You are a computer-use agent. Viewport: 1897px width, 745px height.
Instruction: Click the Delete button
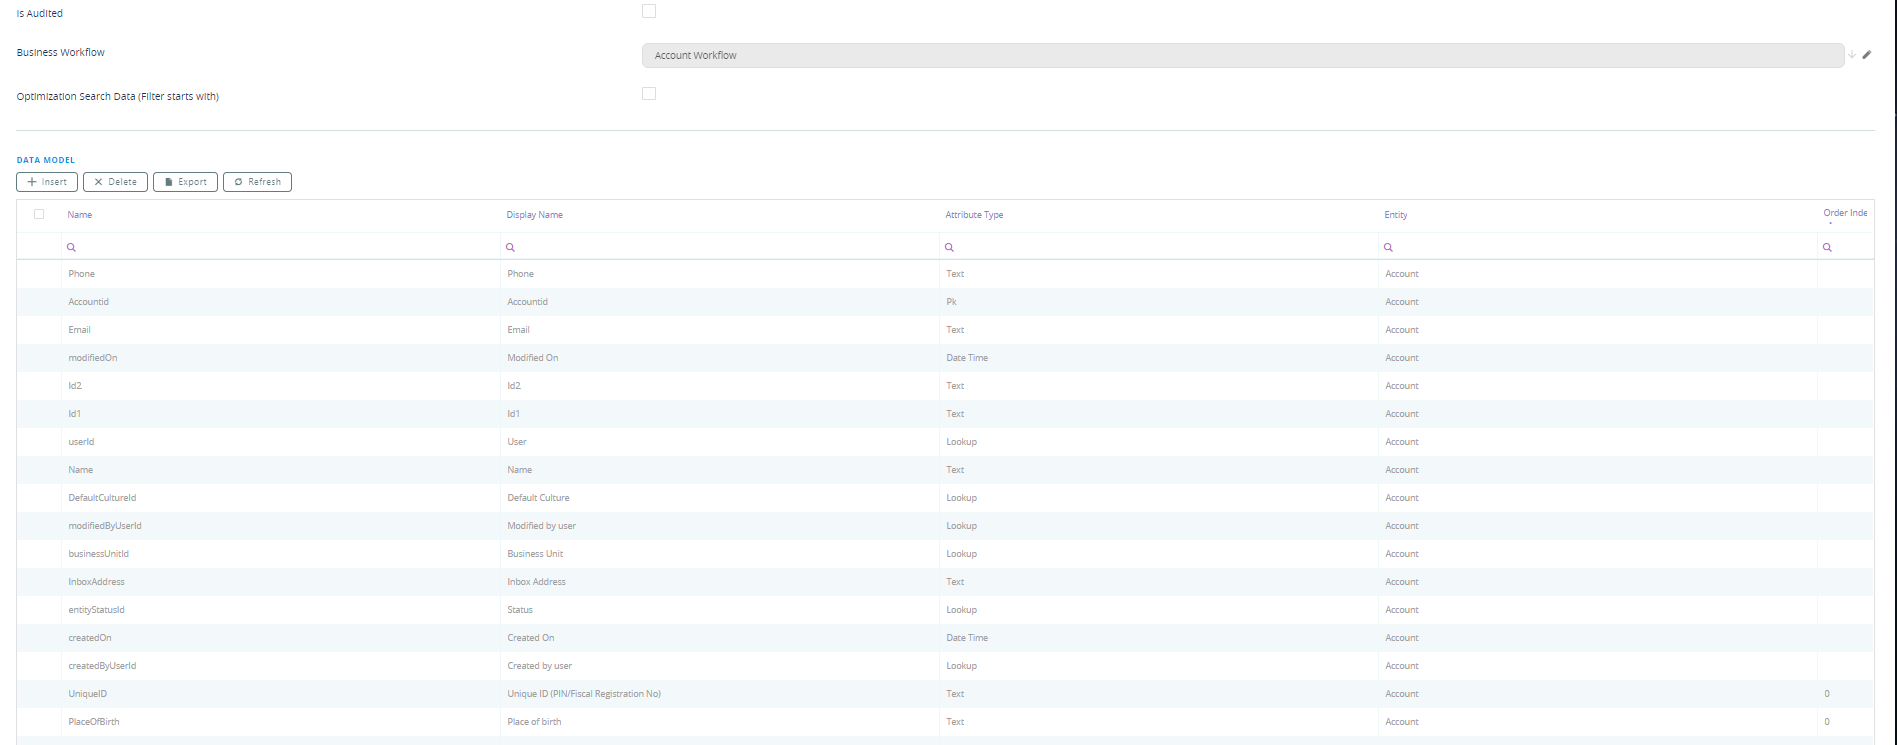(115, 182)
